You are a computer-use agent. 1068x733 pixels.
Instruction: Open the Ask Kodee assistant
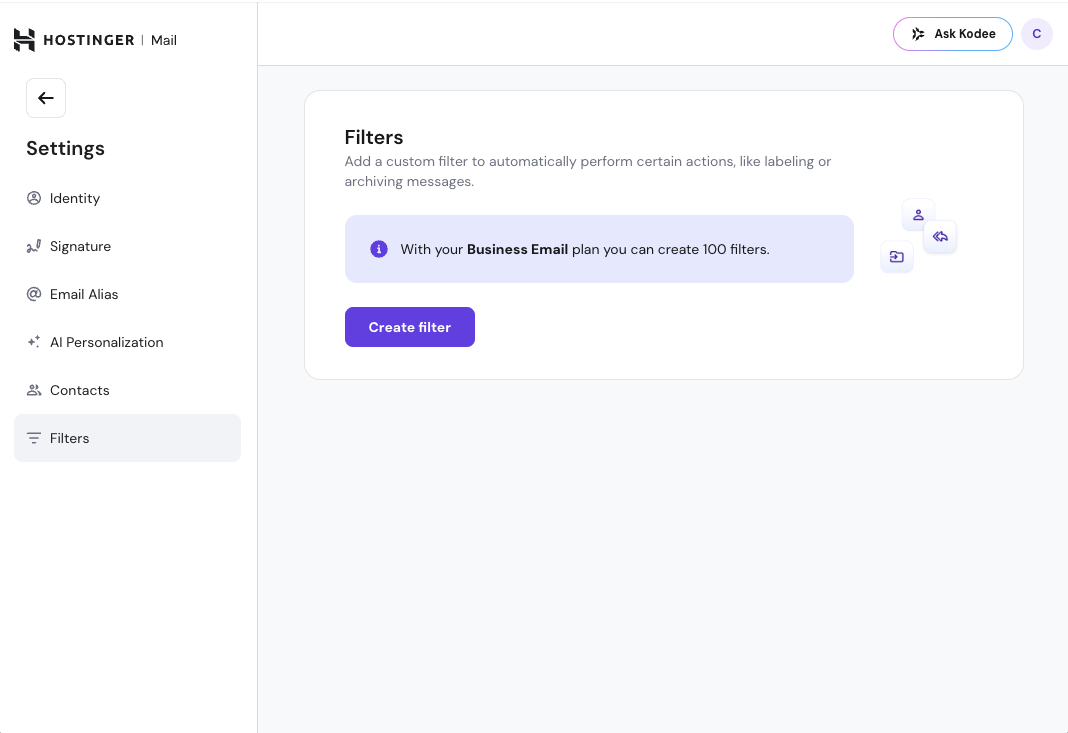[952, 34]
